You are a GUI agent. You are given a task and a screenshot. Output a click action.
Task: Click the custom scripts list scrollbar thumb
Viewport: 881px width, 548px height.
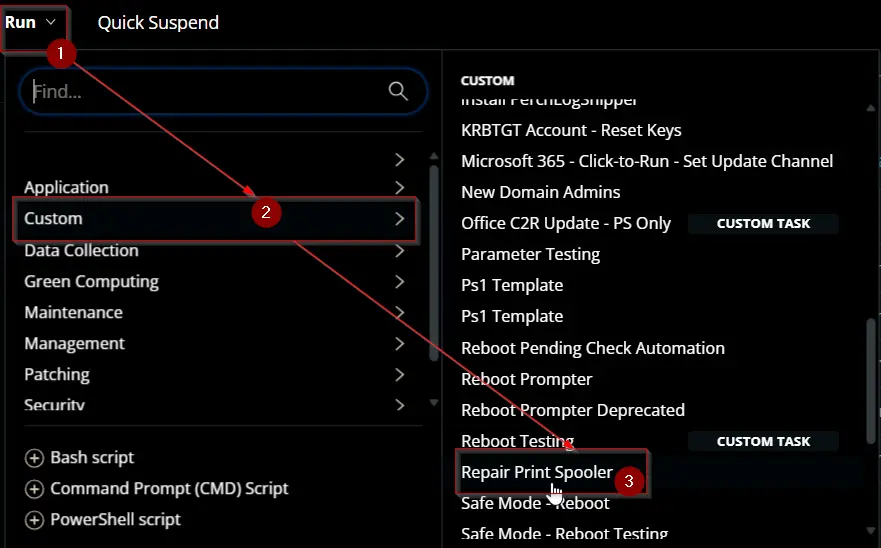(x=871, y=381)
